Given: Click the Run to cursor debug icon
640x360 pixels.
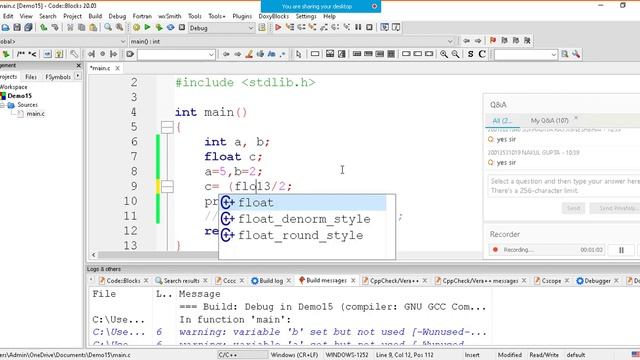Looking at the screenshot, I should 290,27.
